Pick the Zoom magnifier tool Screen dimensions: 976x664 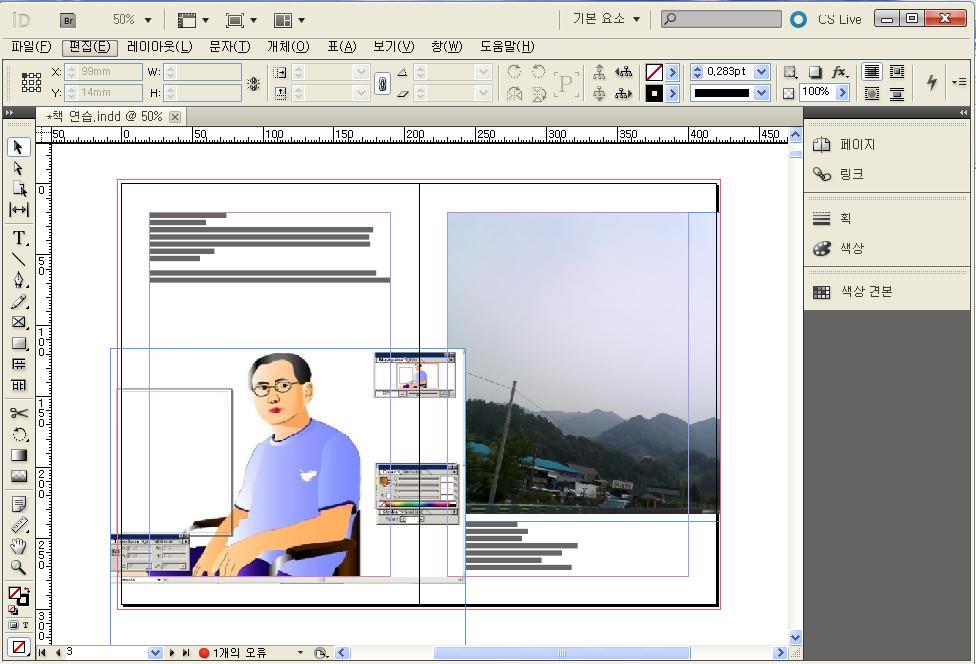[19, 567]
